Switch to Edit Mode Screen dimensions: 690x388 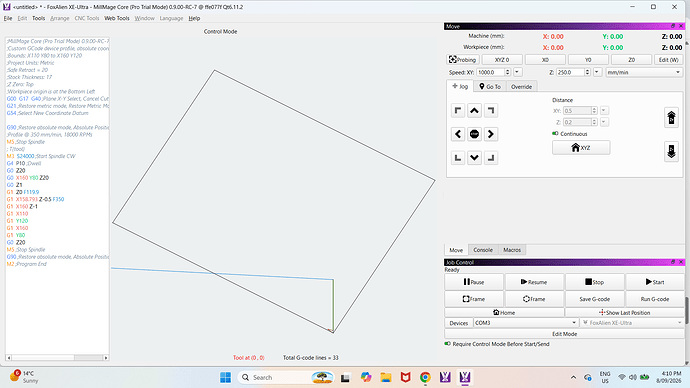pos(565,334)
